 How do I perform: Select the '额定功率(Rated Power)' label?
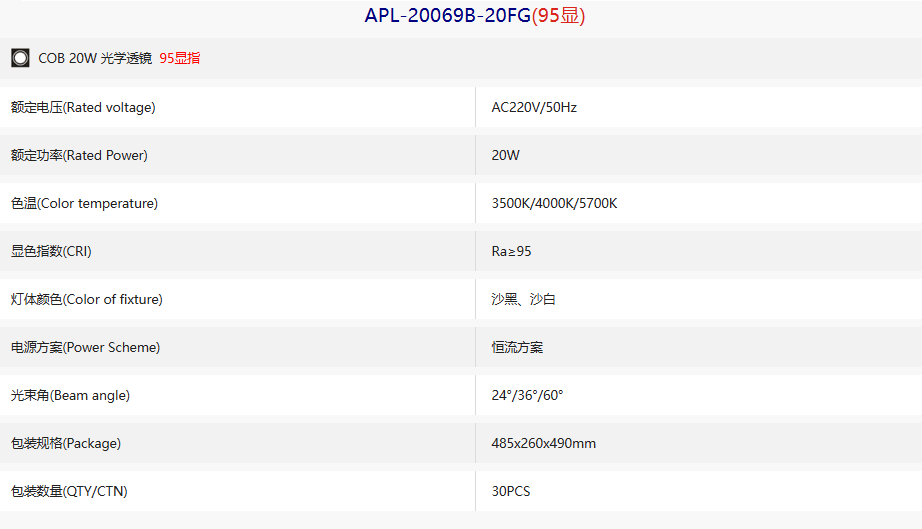point(79,156)
